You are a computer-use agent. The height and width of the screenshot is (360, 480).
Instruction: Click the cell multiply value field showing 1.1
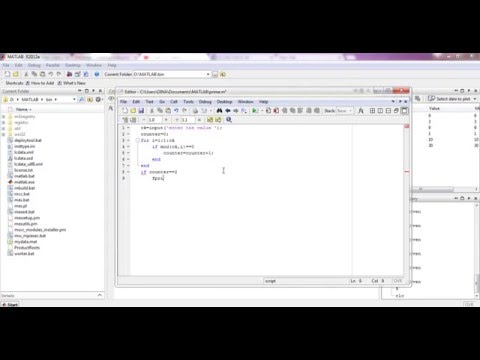[187, 120]
